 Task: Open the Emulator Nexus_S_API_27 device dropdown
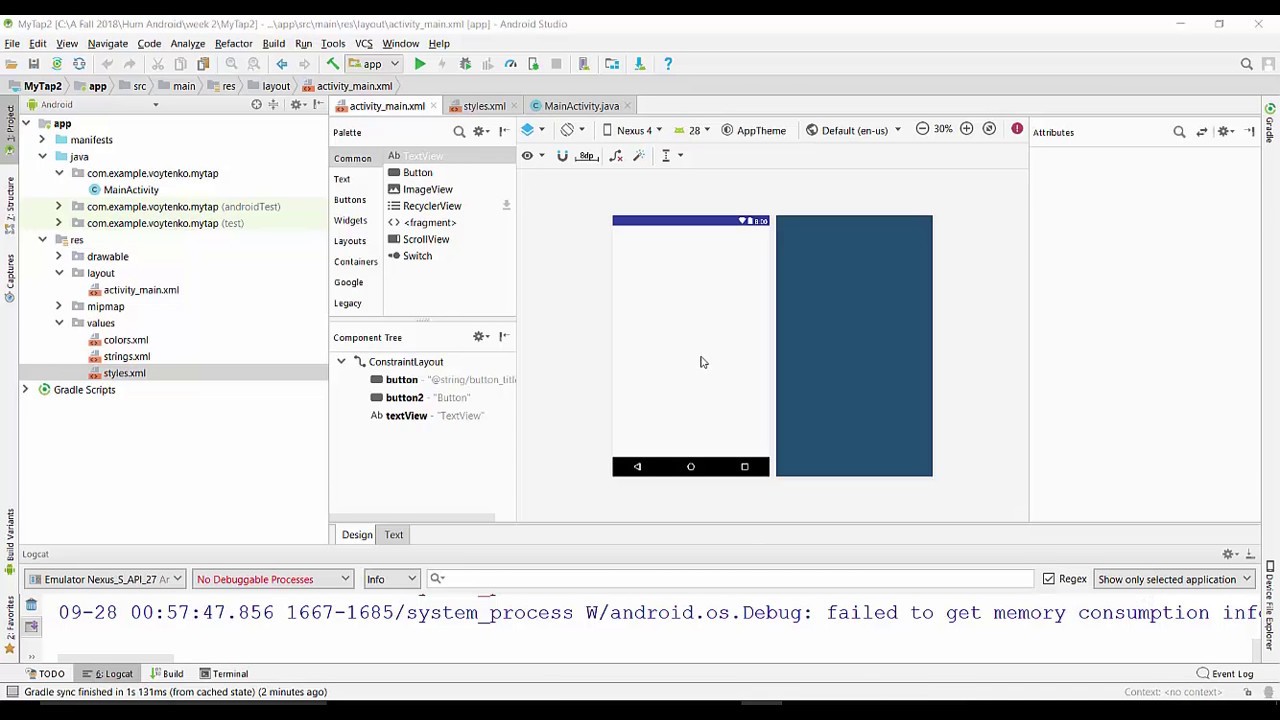(x=105, y=579)
